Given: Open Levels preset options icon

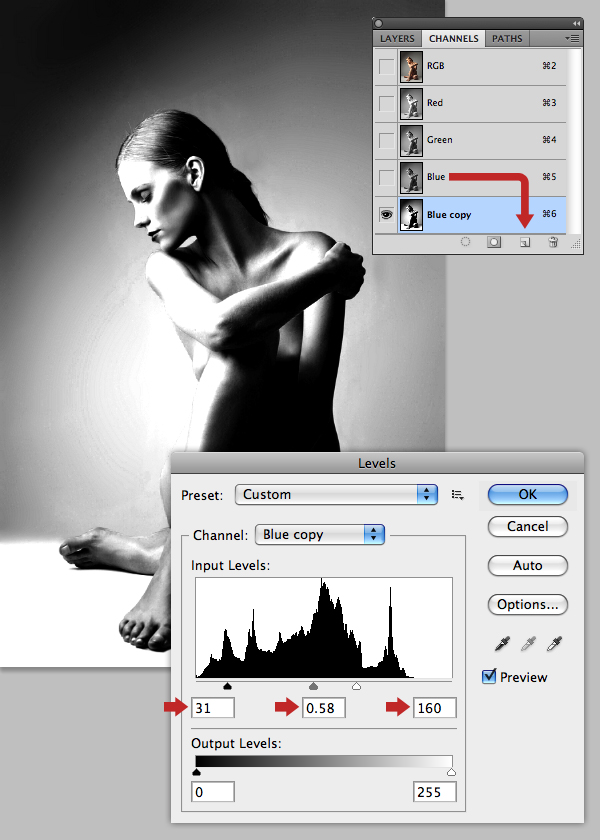Looking at the screenshot, I should tap(457, 495).
